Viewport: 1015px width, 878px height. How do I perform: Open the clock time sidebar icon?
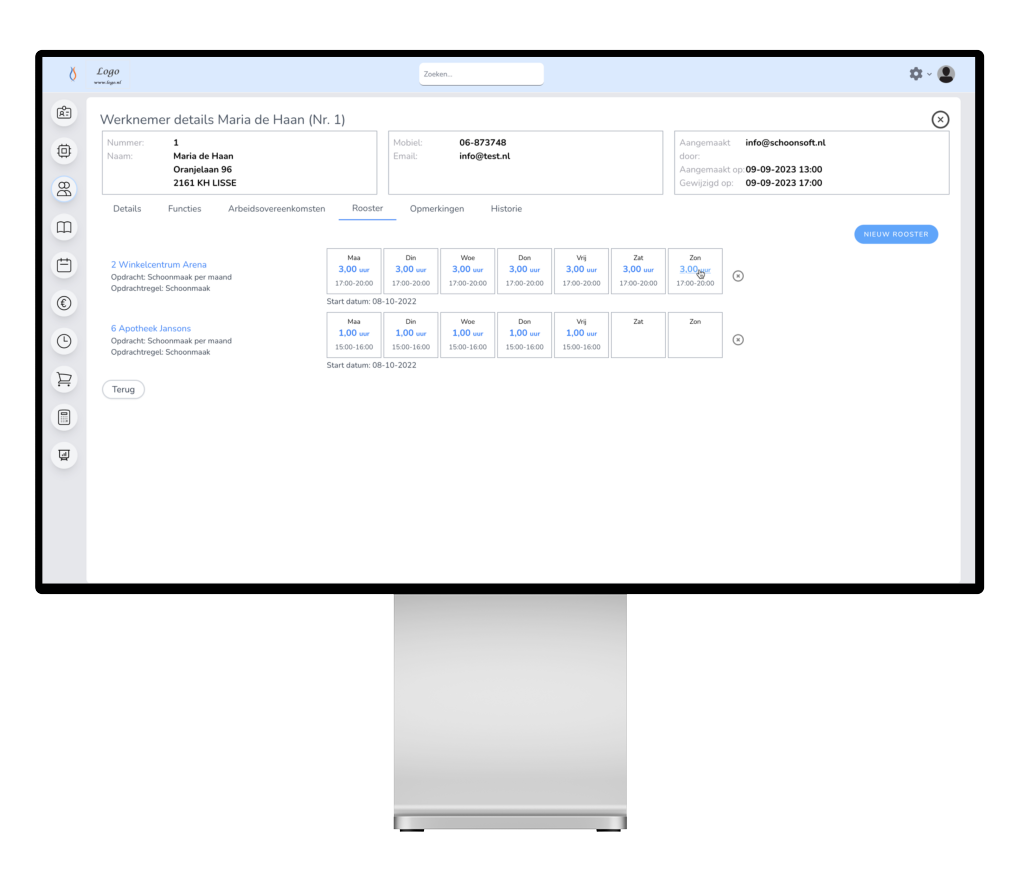(64, 341)
